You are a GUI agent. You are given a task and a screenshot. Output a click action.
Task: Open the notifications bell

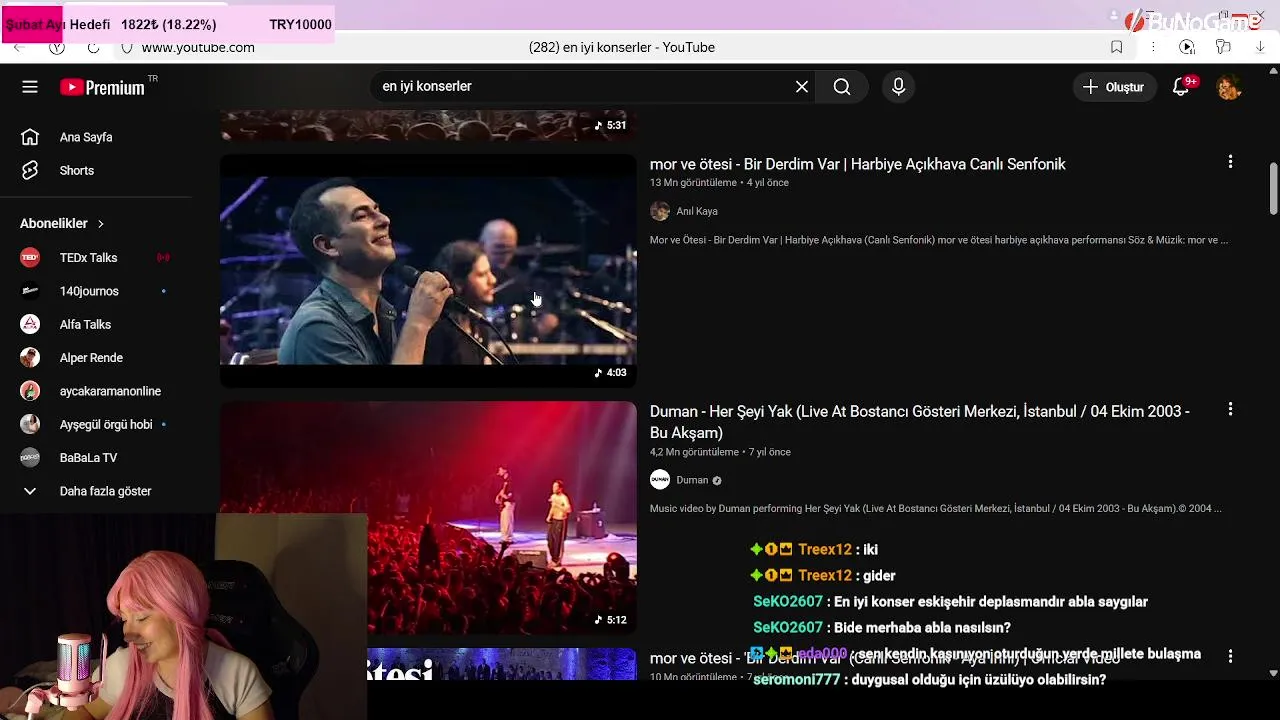coord(1182,87)
